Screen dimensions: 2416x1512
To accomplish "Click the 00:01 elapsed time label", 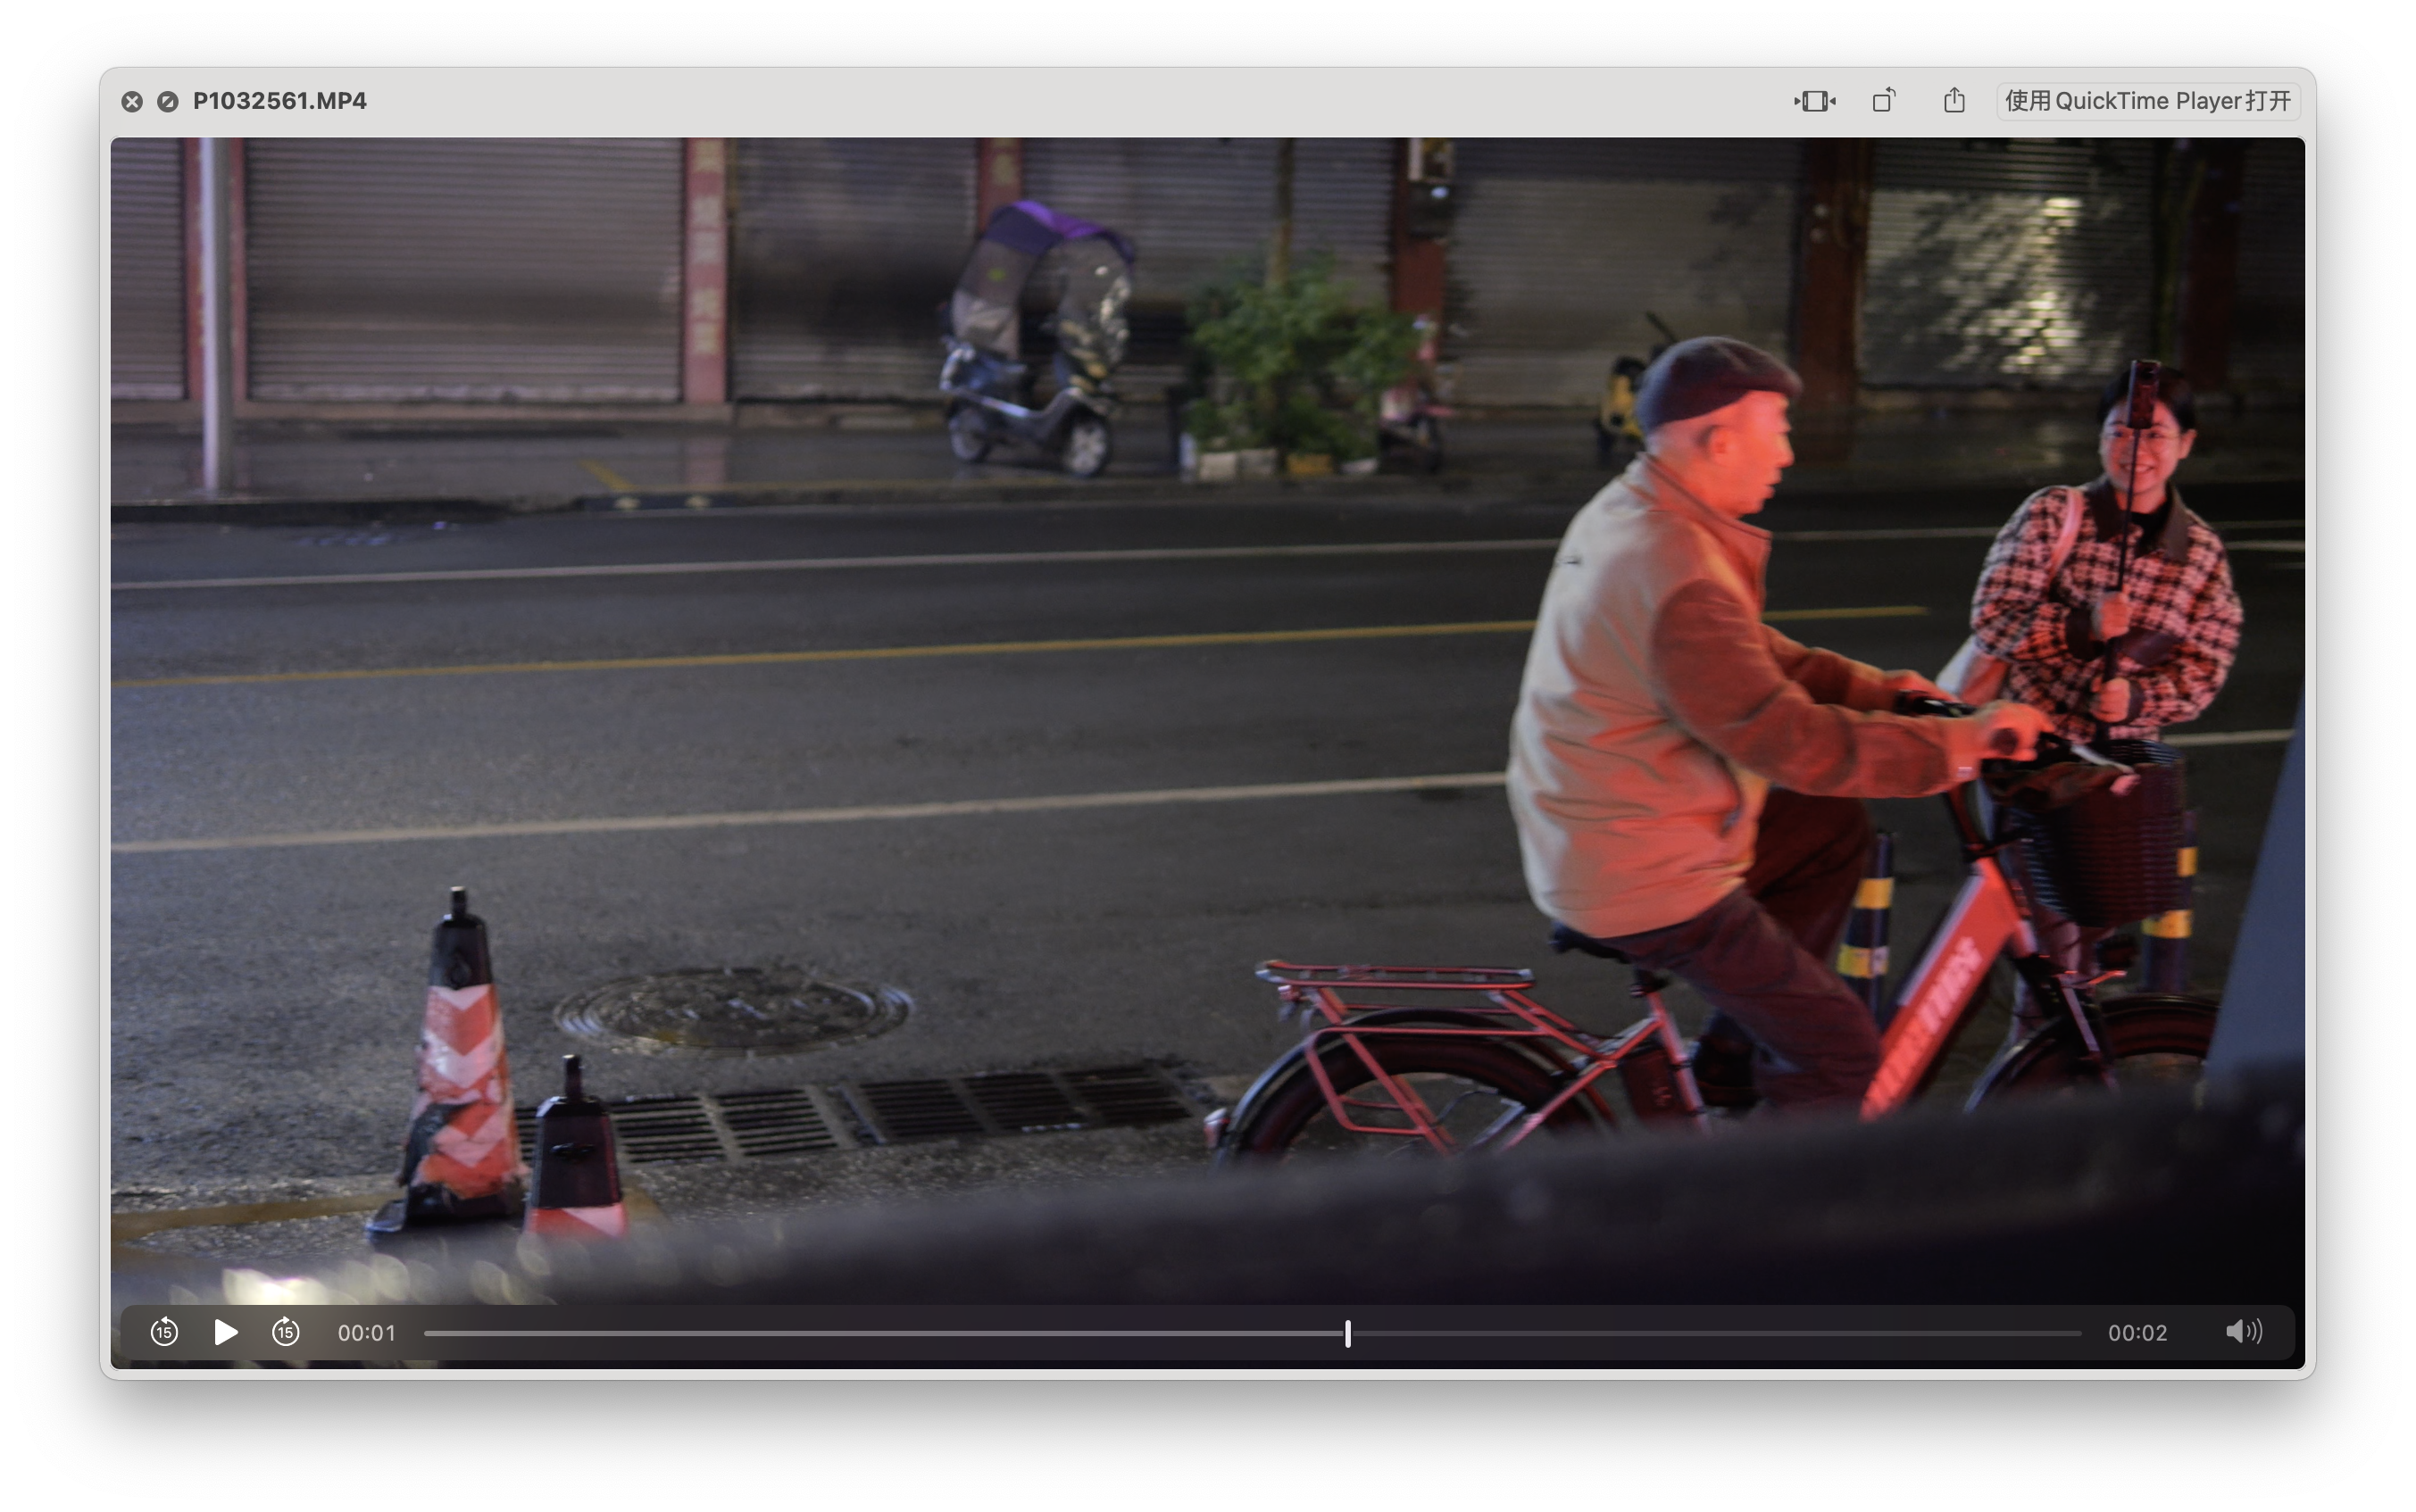I will coord(367,1333).
